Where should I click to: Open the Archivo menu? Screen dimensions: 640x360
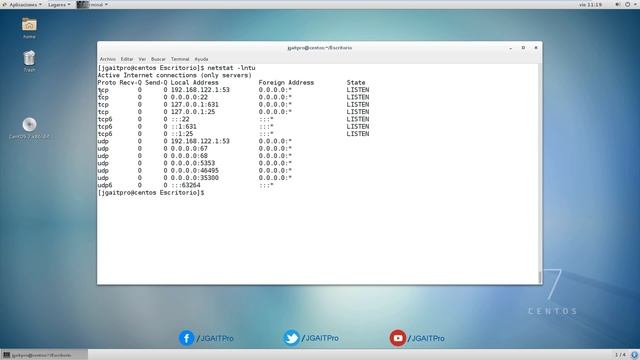coord(108,59)
